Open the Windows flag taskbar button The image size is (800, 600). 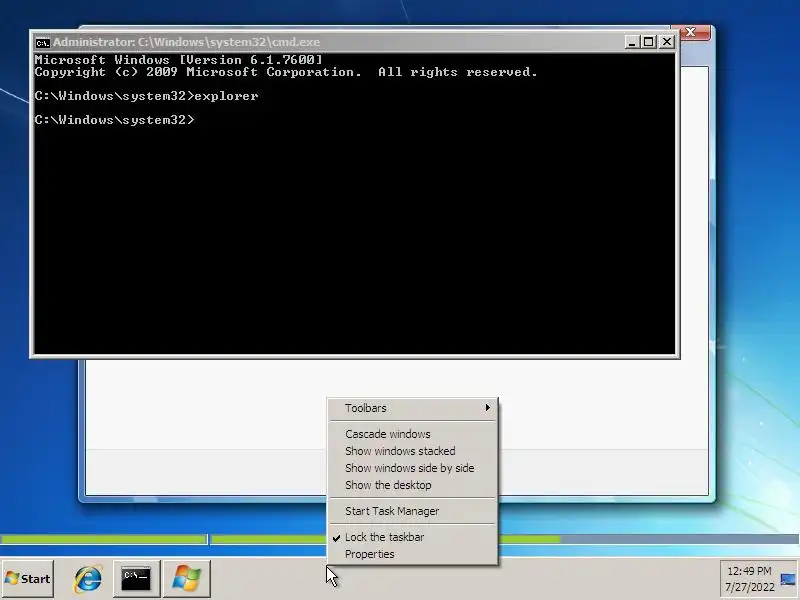coord(187,579)
